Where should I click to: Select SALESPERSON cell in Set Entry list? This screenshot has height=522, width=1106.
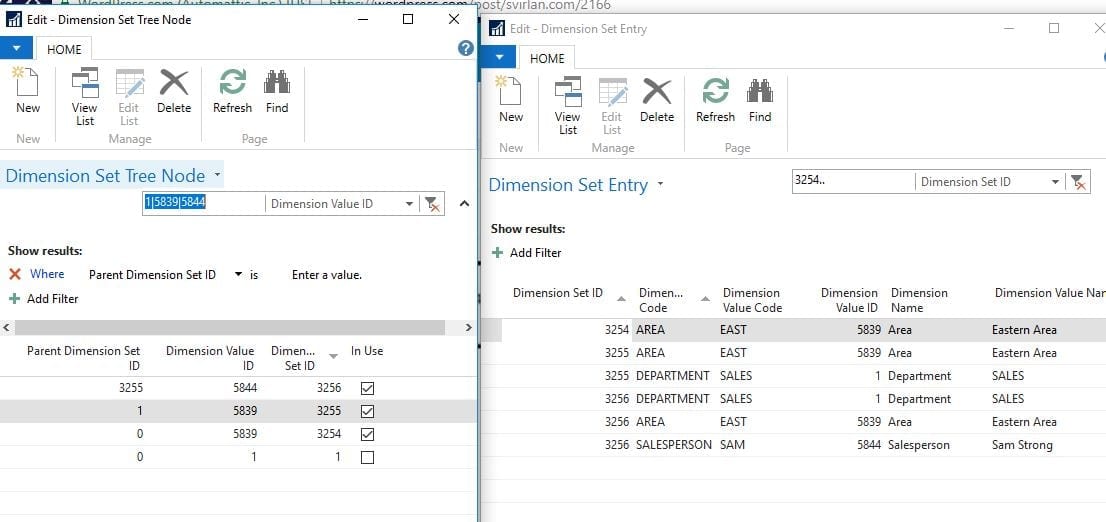(x=674, y=445)
